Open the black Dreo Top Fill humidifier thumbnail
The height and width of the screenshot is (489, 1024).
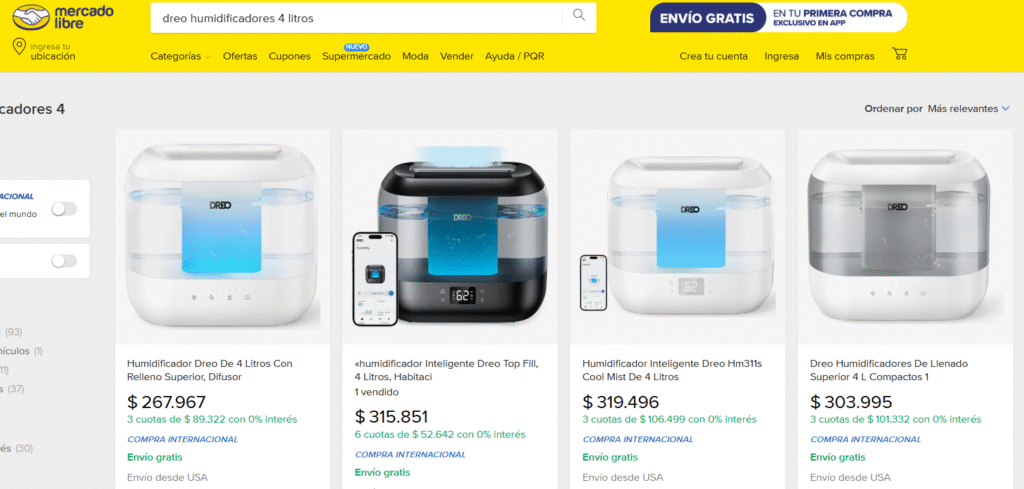click(449, 237)
